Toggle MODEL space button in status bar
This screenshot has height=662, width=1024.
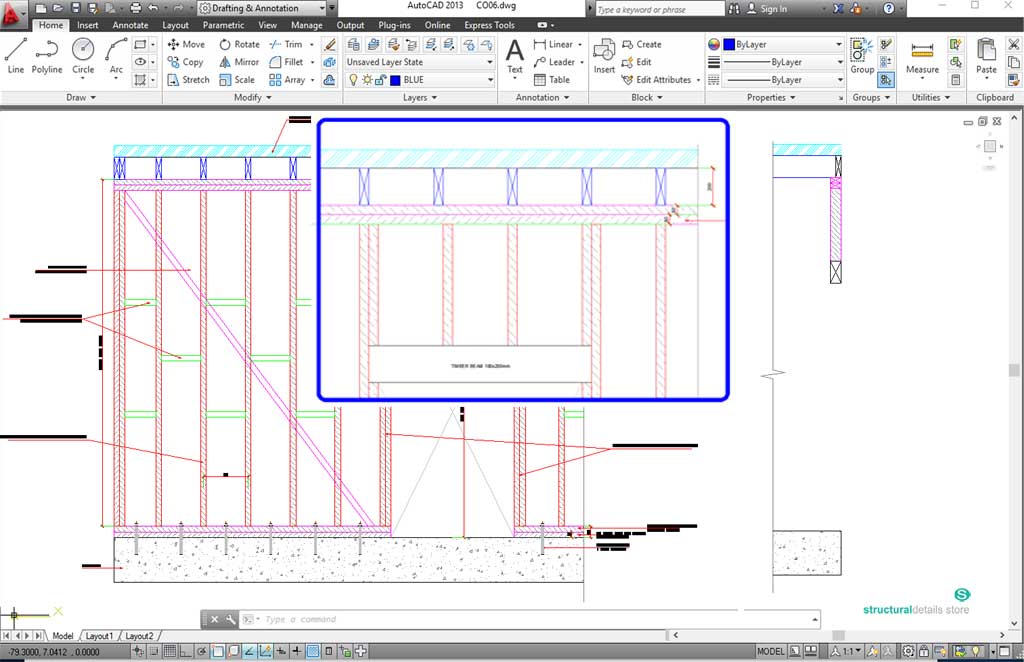click(x=770, y=652)
